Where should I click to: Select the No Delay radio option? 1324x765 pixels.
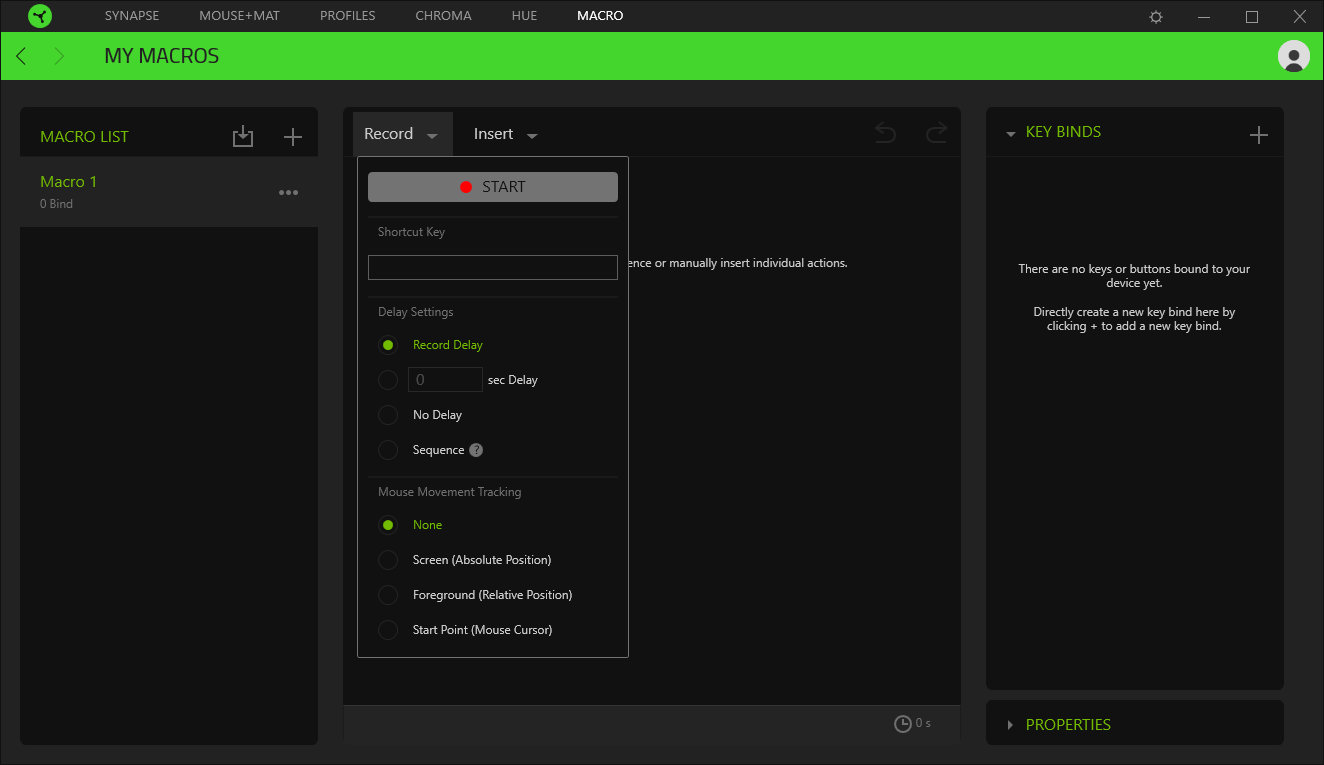point(388,415)
